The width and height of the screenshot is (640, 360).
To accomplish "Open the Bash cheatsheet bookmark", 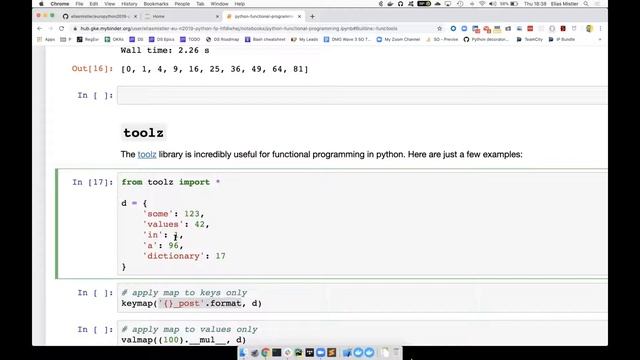I will tap(265, 40).
